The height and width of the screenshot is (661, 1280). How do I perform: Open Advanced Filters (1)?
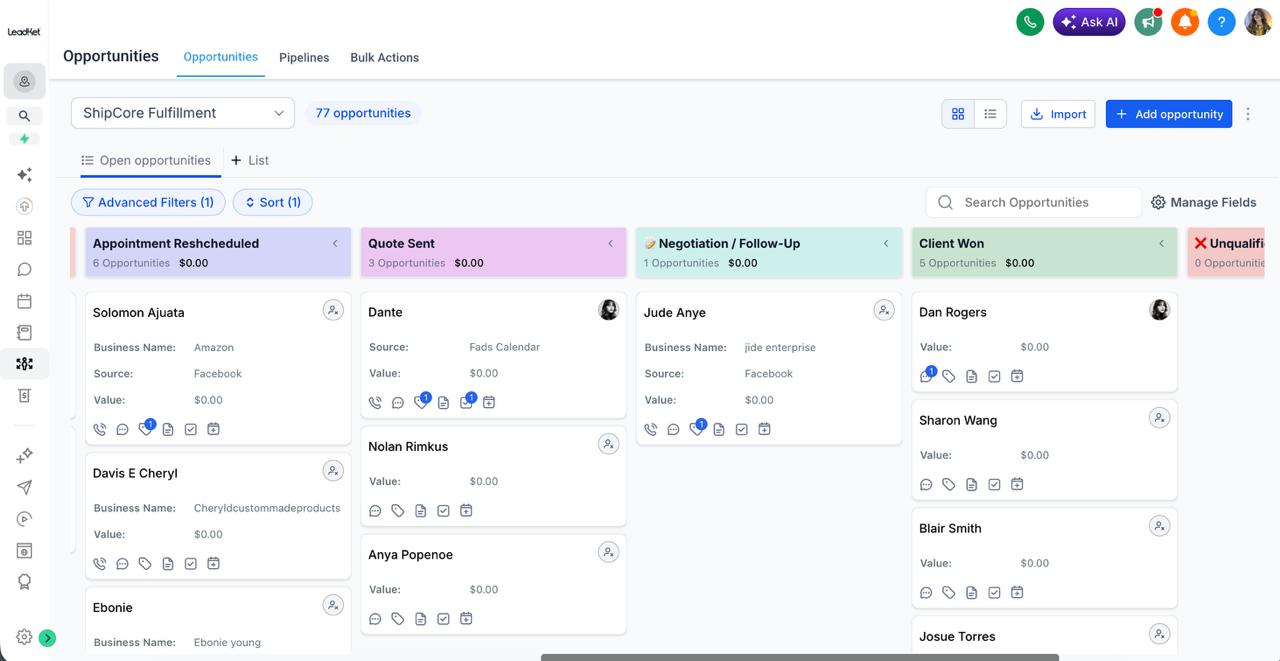(148, 202)
